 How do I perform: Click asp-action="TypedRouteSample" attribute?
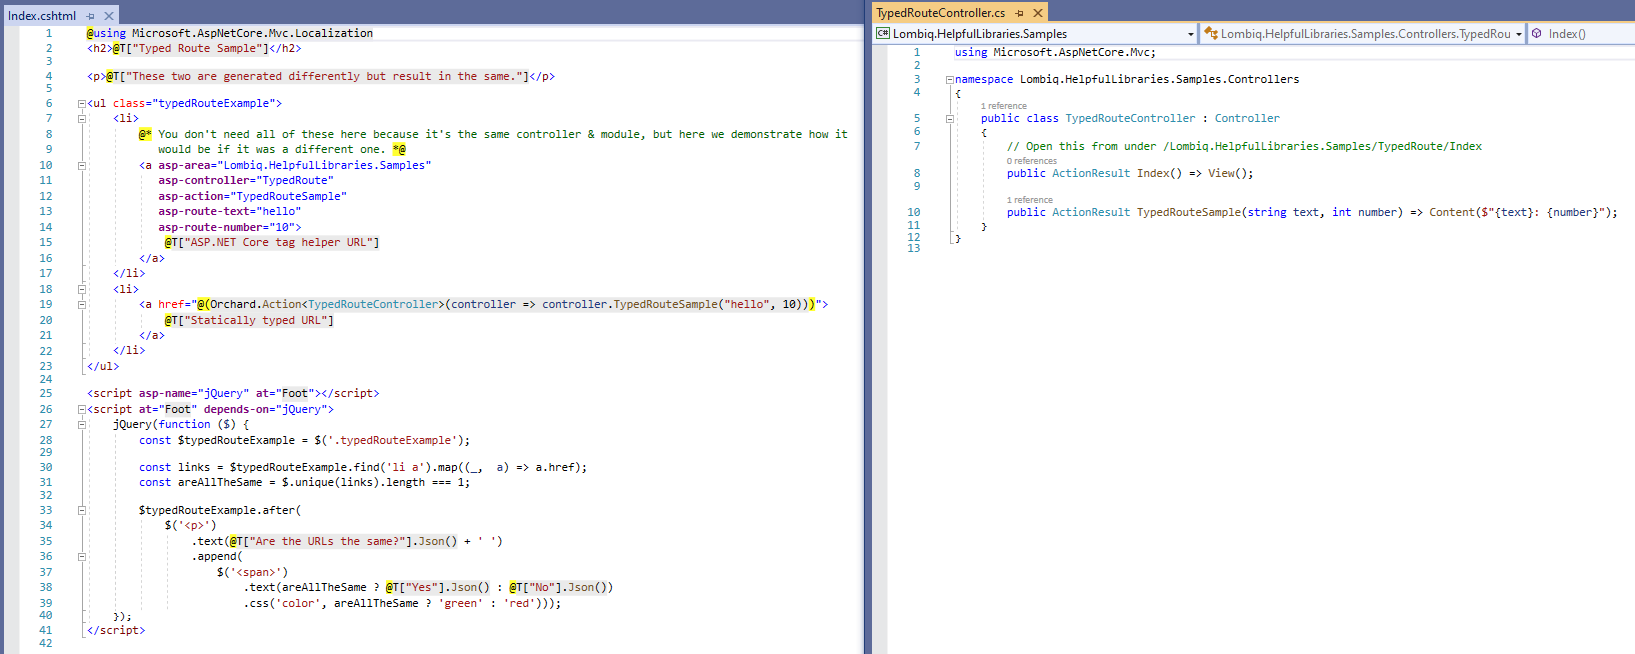tap(252, 196)
